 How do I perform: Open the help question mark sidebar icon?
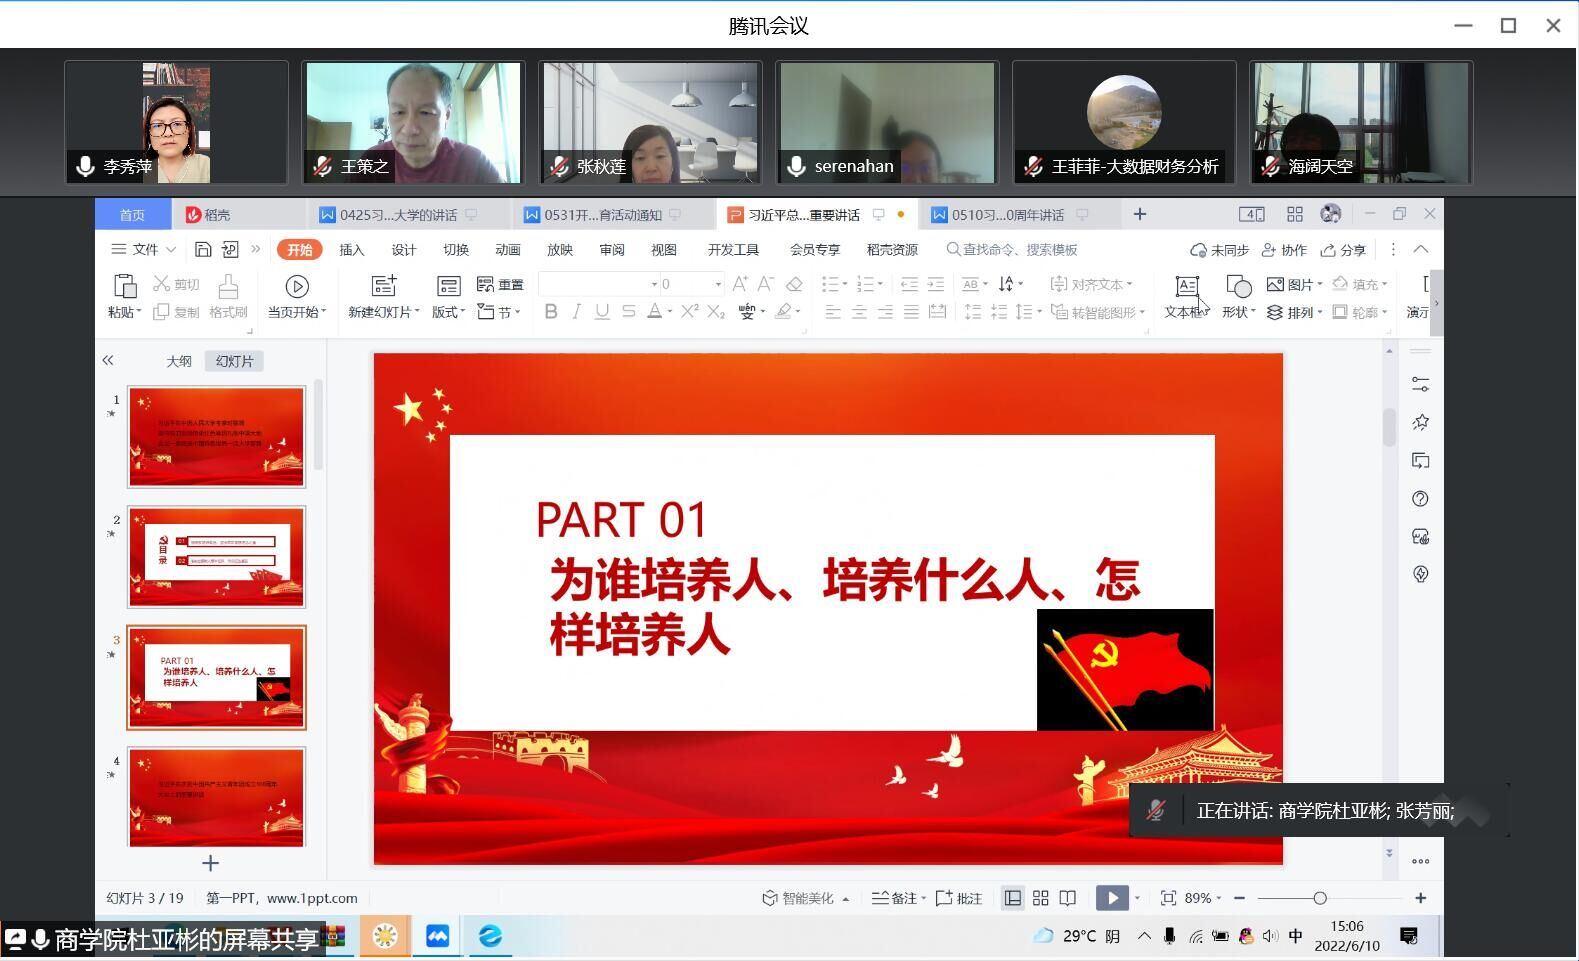tap(1420, 499)
